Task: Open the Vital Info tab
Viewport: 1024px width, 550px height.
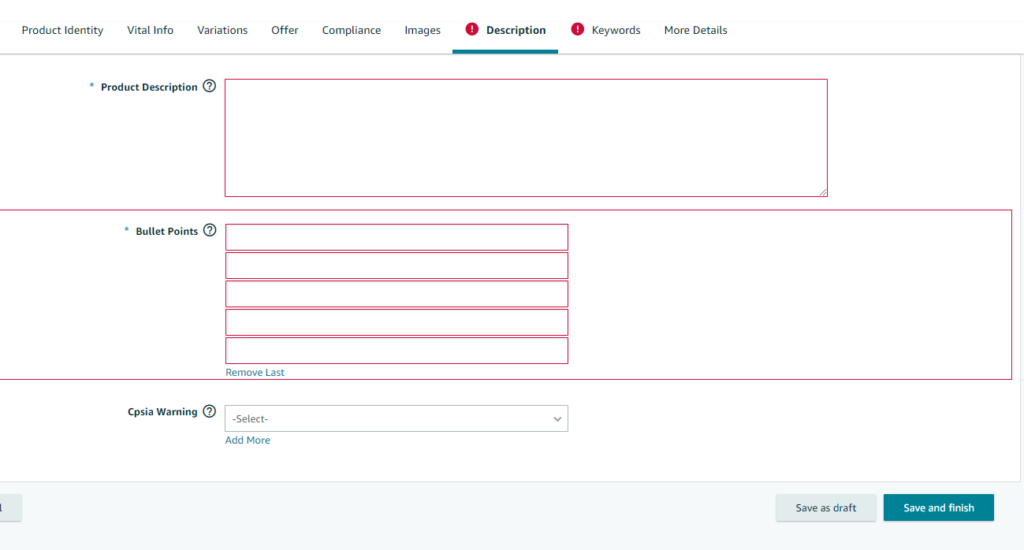Action: tap(150, 30)
